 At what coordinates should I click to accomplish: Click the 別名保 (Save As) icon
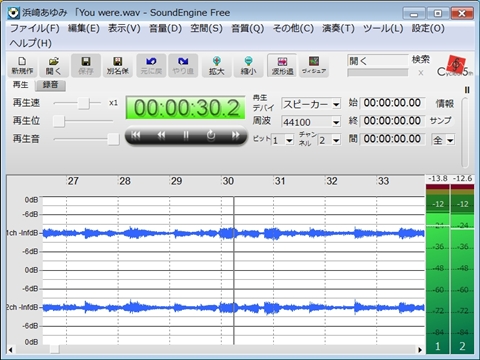tap(117, 66)
